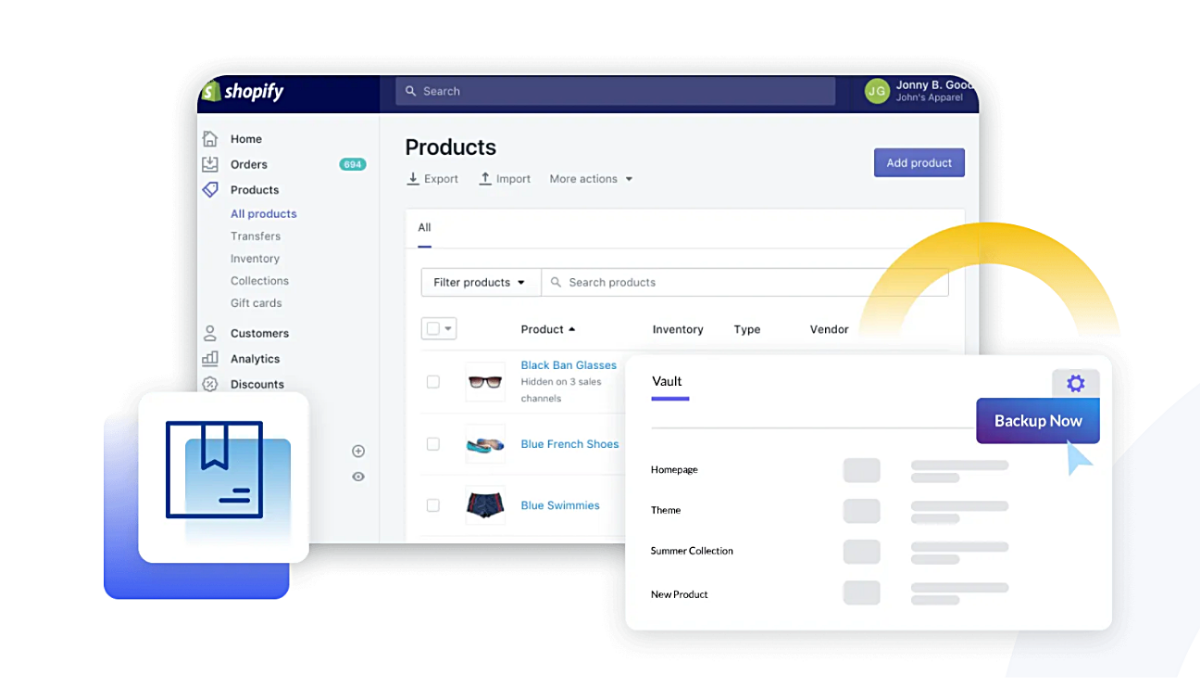Image resolution: width=1200 pixels, height=700 pixels.
Task: Open Vault settings gear icon
Action: tap(1076, 383)
